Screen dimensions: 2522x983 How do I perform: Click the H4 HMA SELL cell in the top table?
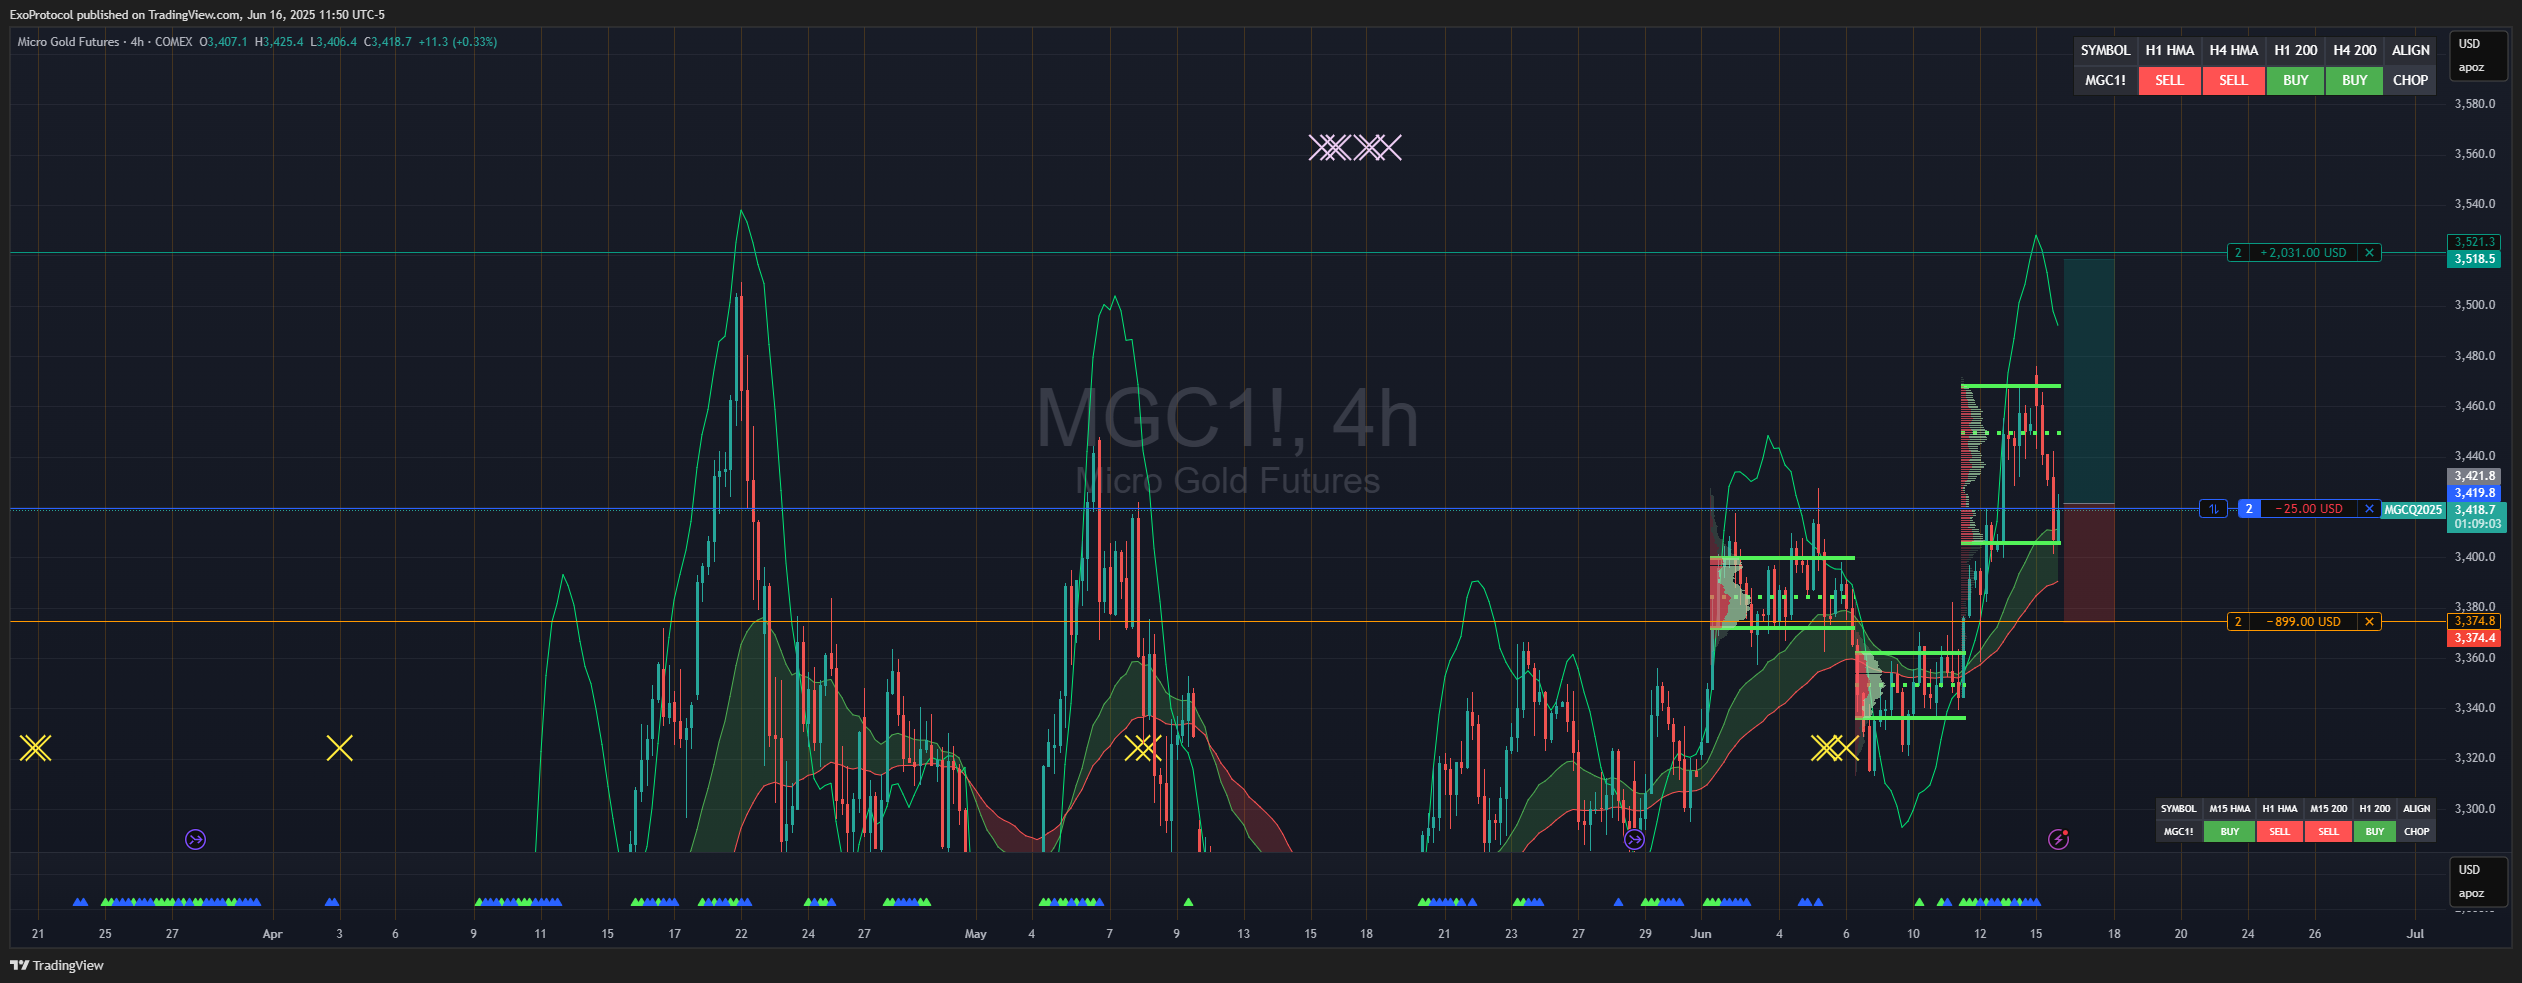[x=2233, y=80]
